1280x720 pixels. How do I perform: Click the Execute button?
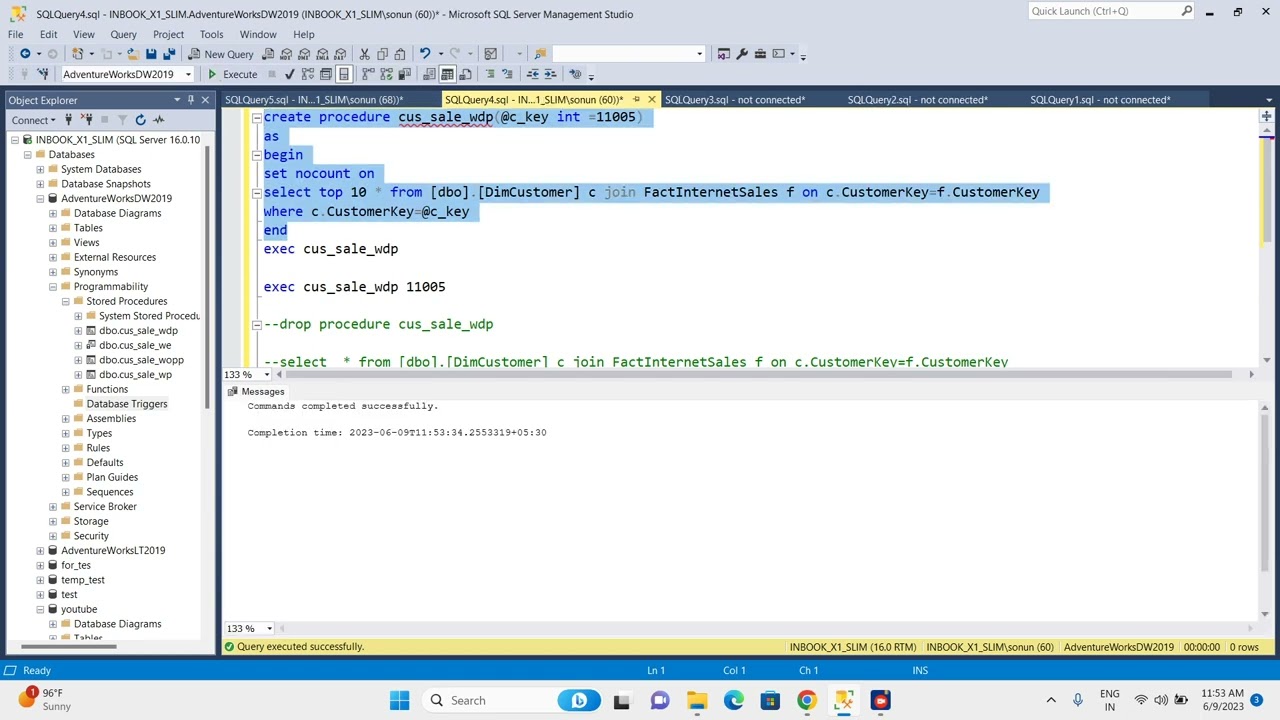(x=232, y=74)
